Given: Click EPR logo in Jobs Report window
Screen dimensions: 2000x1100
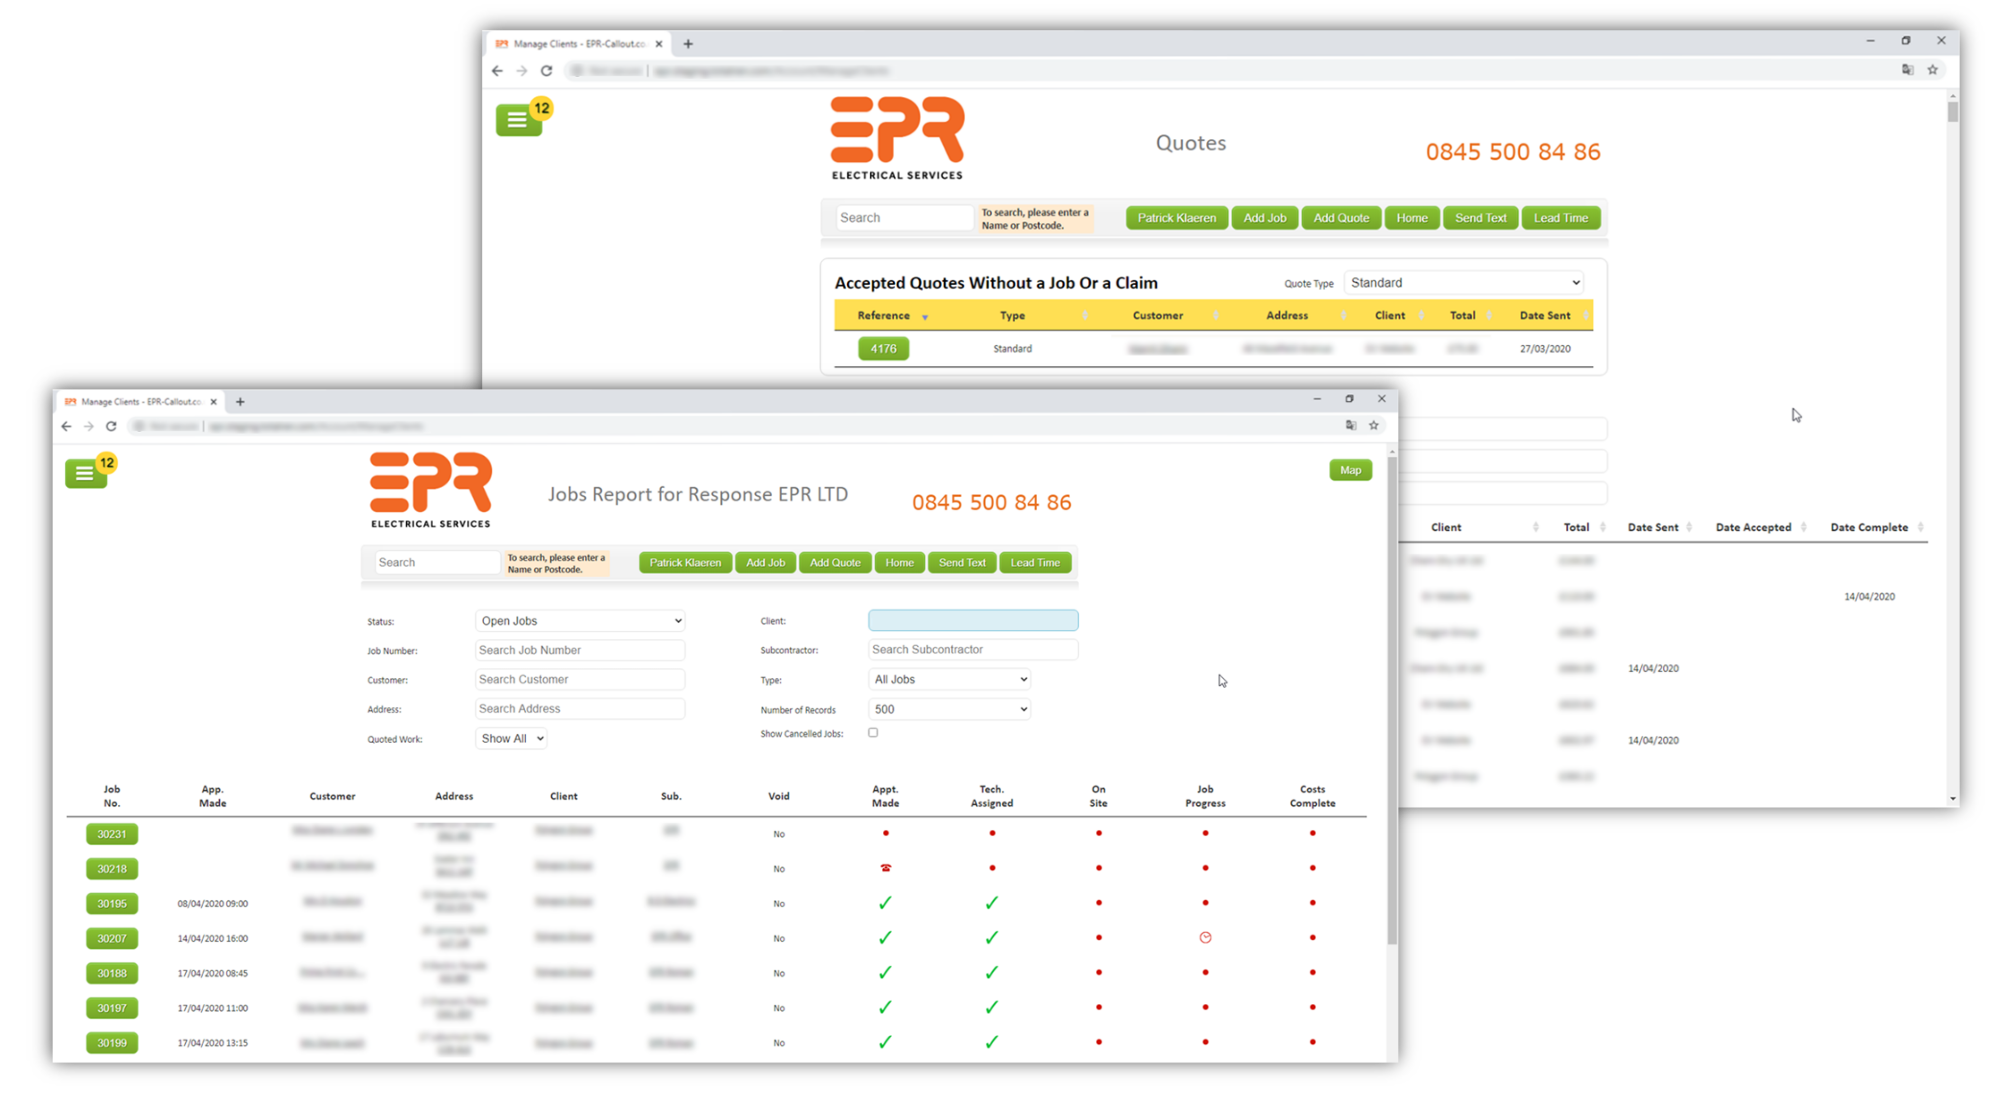Looking at the screenshot, I should coord(431,490).
